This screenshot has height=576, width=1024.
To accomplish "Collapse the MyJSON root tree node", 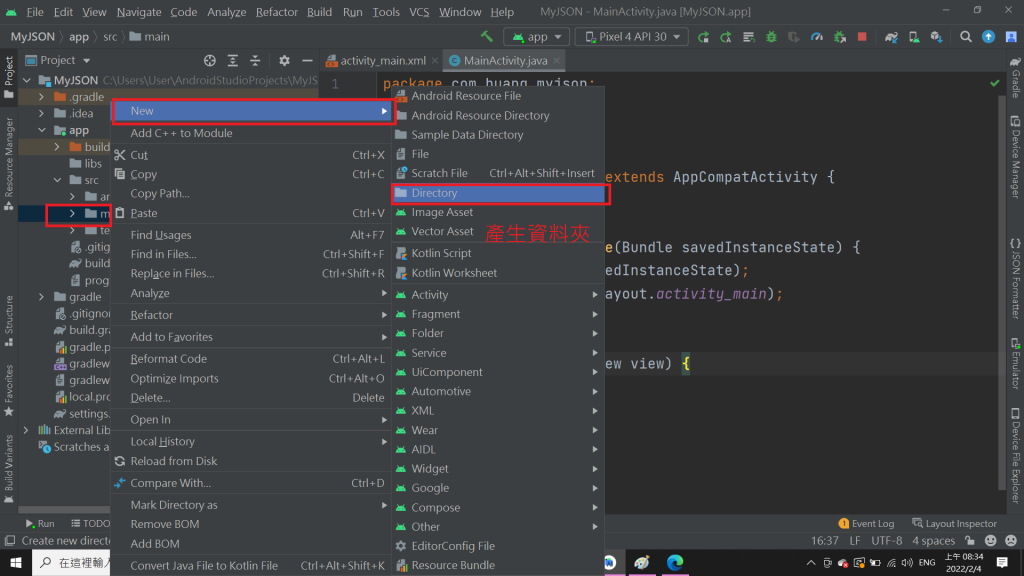I will pyautogui.click(x=27, y=80).
